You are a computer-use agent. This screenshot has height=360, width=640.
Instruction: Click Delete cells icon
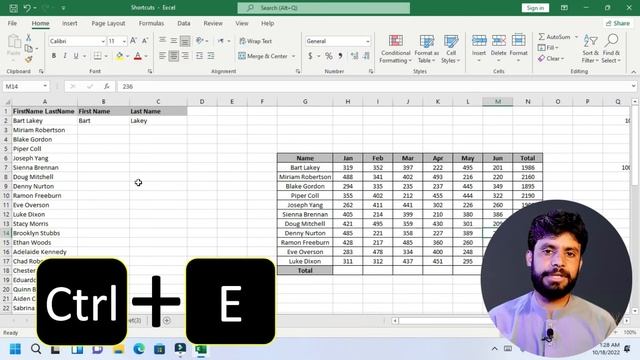[498, 41]
